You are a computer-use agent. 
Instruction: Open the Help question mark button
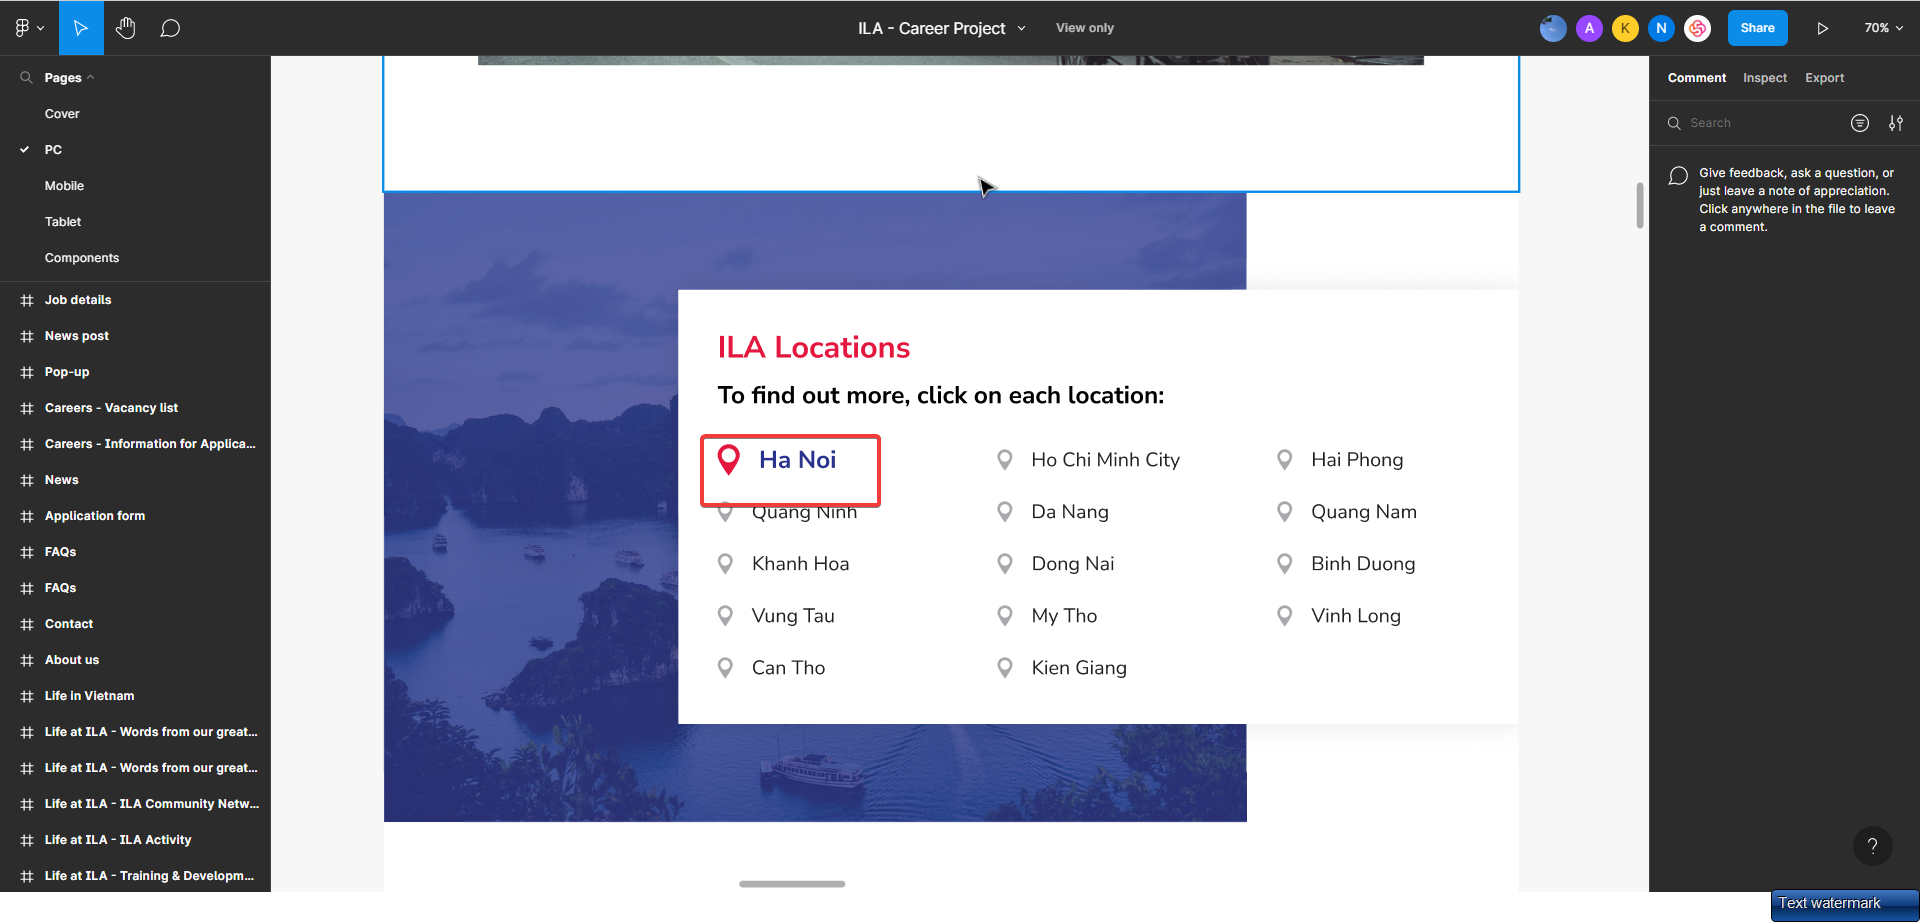[x=1872, y=846]
